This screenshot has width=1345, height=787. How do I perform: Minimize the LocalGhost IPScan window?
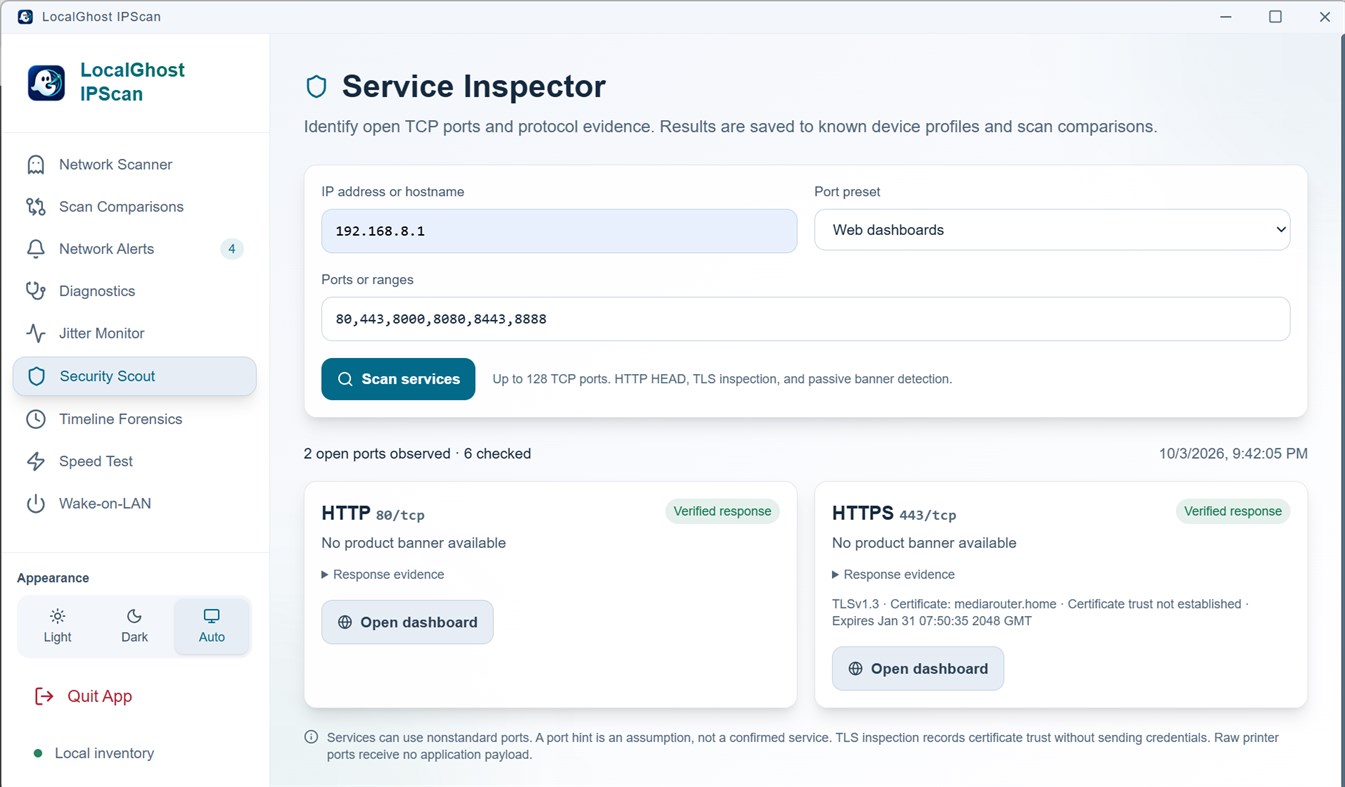click(1226, 16)
